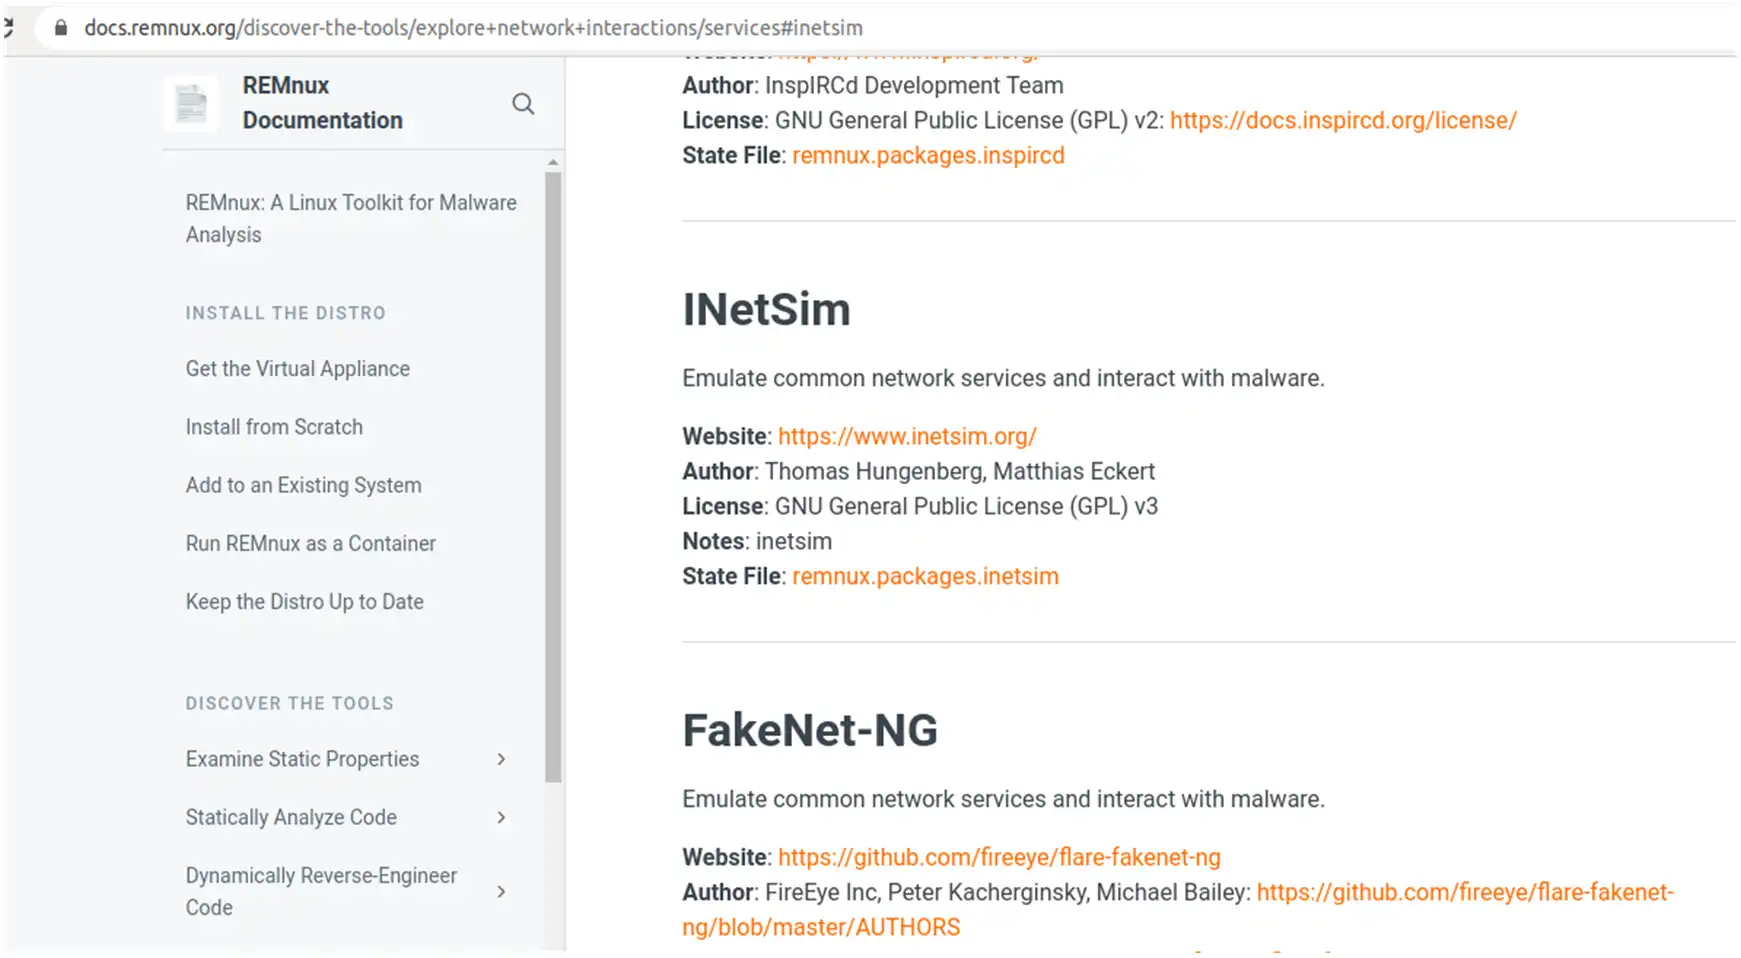Open the remnux.packages.inspircd state file link
Image resolution: width=1741 pixels, height=958 pixels.
point(928,156)
